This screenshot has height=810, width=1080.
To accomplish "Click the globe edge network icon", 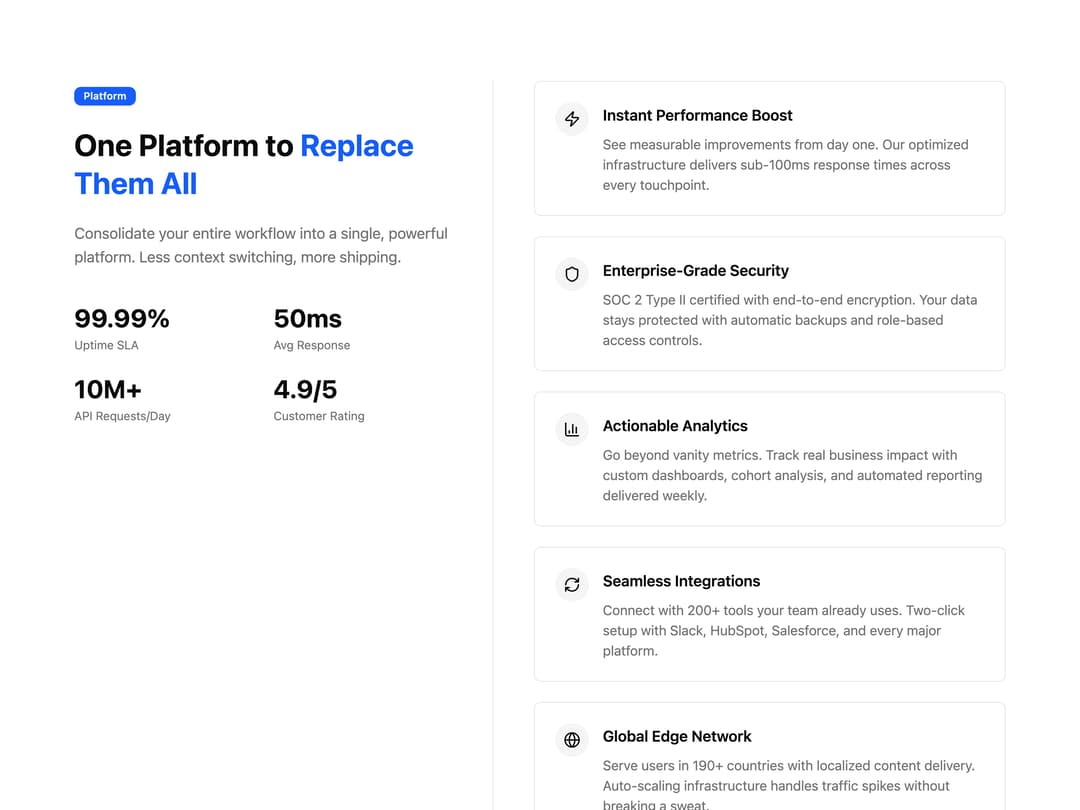I will [x=572, y=740].
